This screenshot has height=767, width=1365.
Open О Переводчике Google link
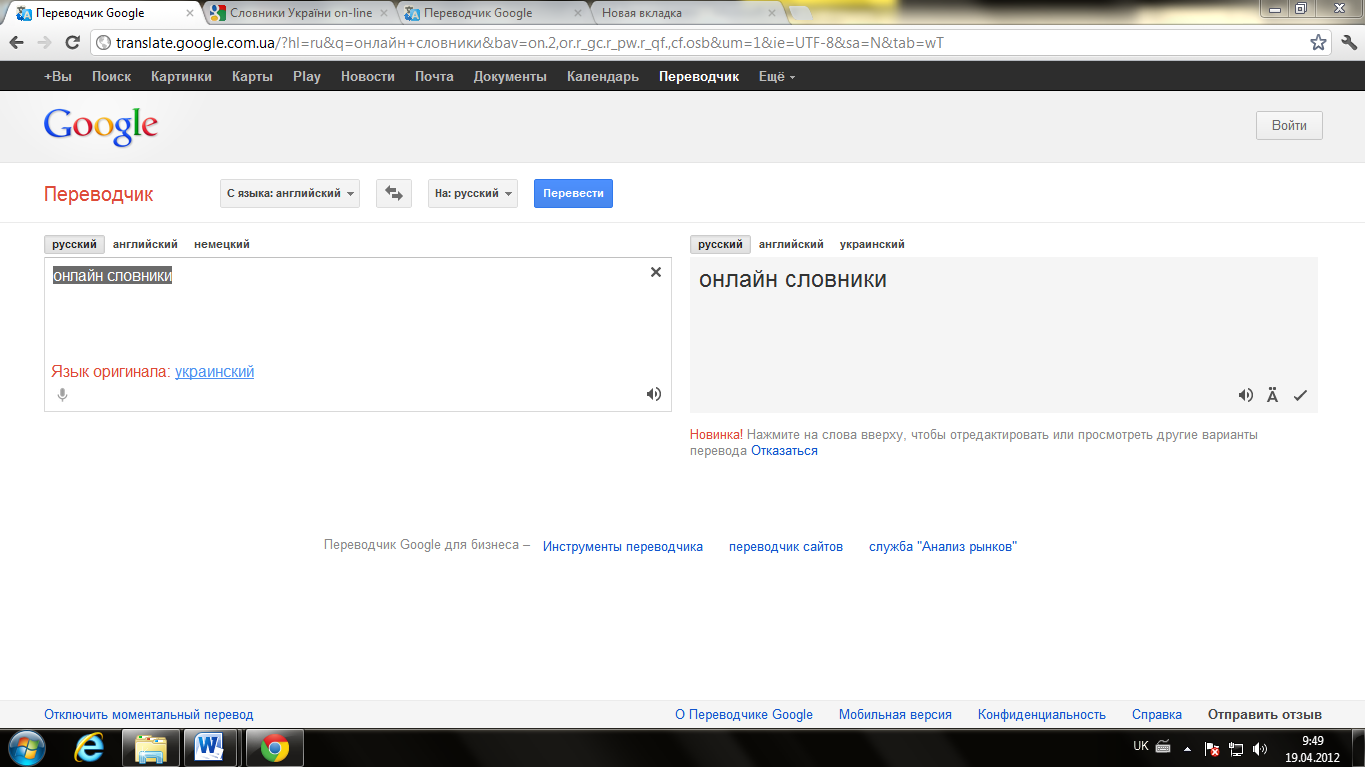tap(744, 715)
